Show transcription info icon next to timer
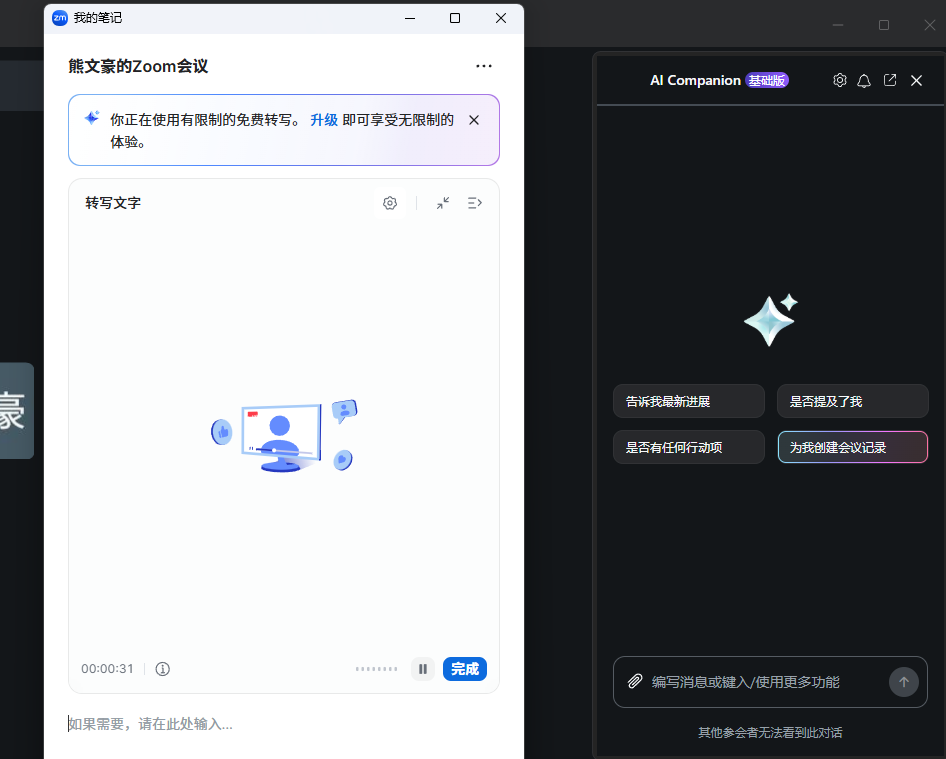The width and height of the screenshot is (946, 759). pos(163,668)
